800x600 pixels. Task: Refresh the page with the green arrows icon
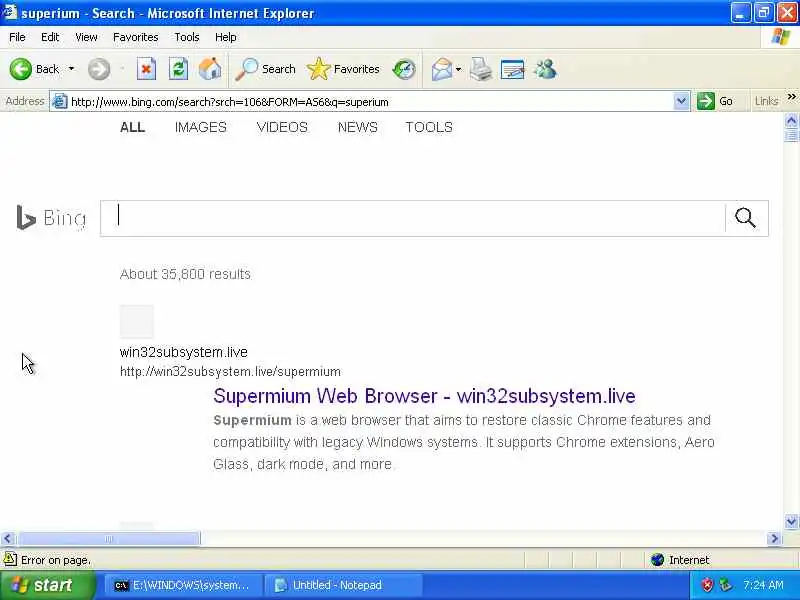[179, 69]
